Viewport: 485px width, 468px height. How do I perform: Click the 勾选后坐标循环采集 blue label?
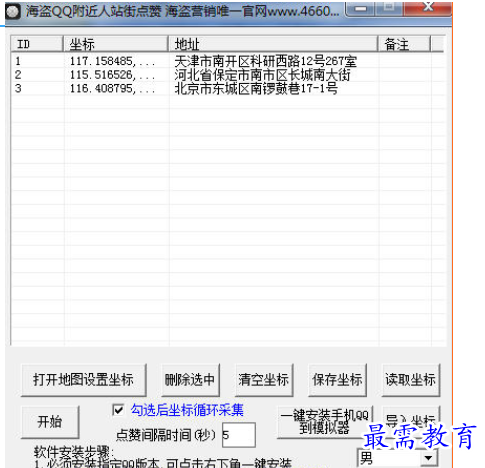pyautogui.click(x=187, y=410)
